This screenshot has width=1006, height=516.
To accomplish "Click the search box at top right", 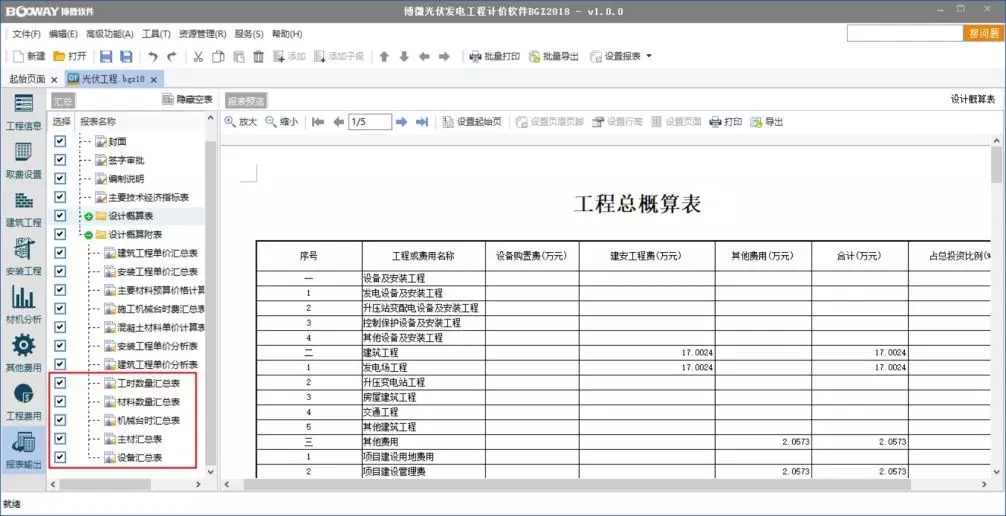I will click(905, 33).
